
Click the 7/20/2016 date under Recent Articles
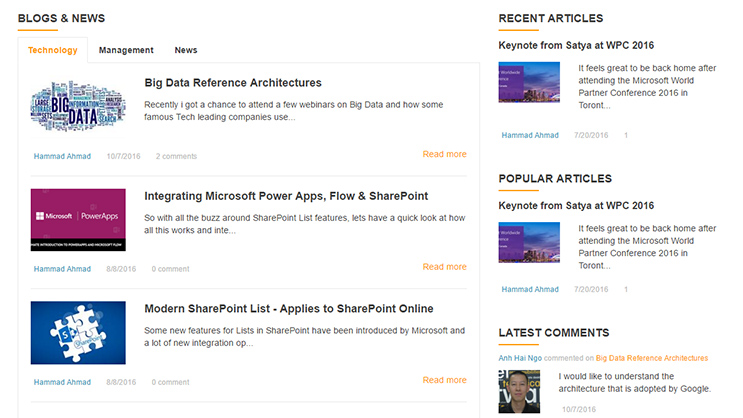coord(591,136)
